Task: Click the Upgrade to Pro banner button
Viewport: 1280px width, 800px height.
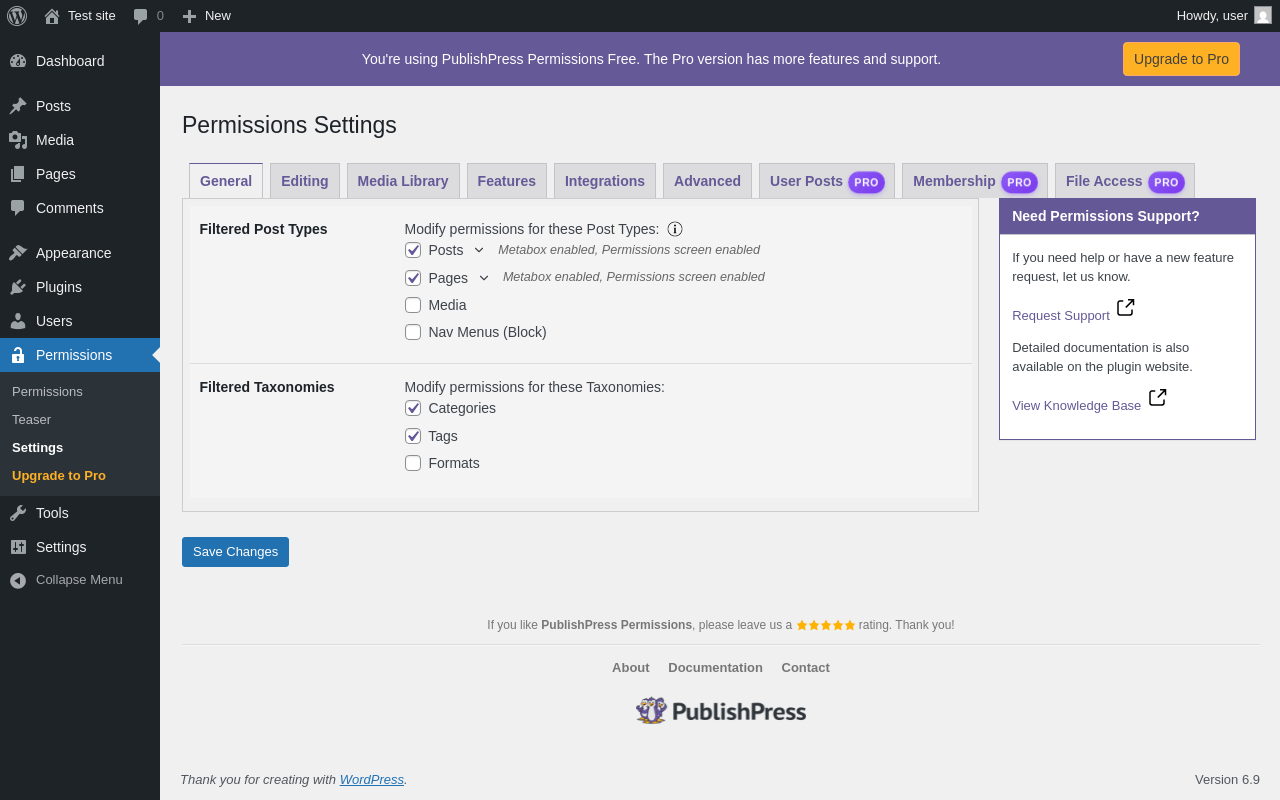Action: point(1181,59)
